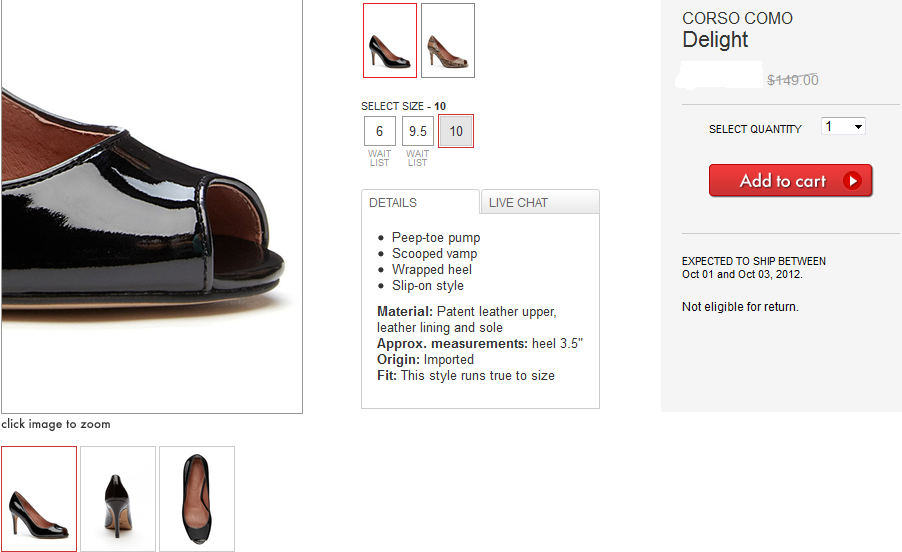This screenshot has height=552, width=902.
Task: Open the Live Chat tab
Action: point(539,202)
